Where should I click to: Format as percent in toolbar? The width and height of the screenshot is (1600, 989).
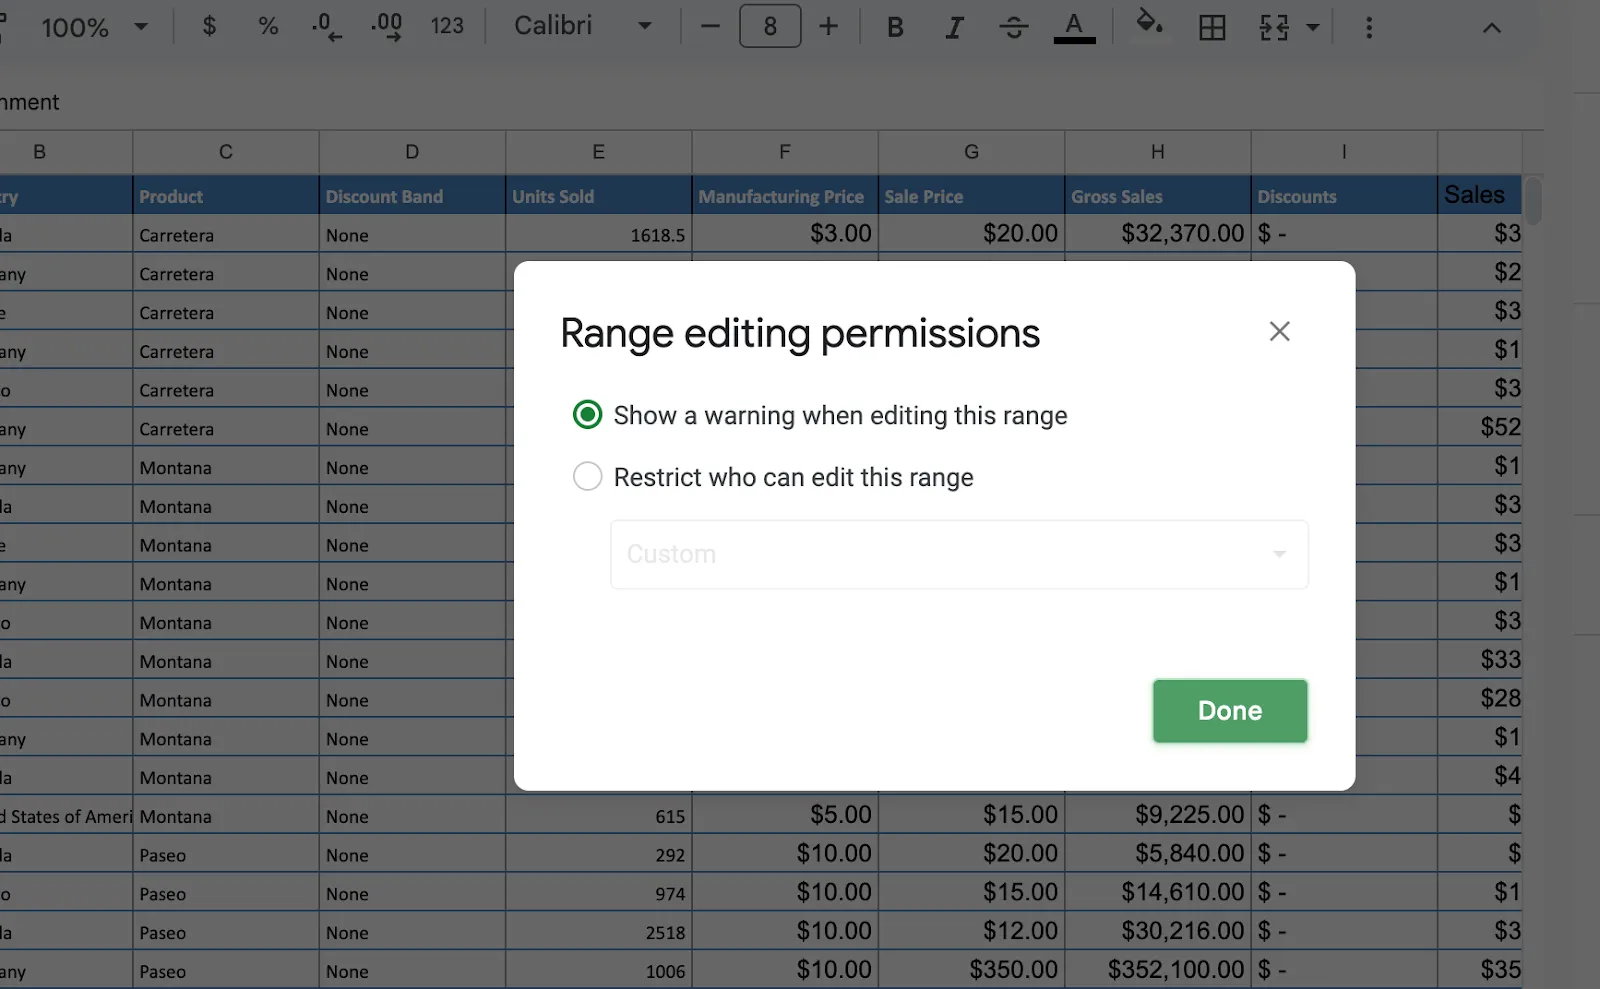pyautogui.click(x=268, y=26)
